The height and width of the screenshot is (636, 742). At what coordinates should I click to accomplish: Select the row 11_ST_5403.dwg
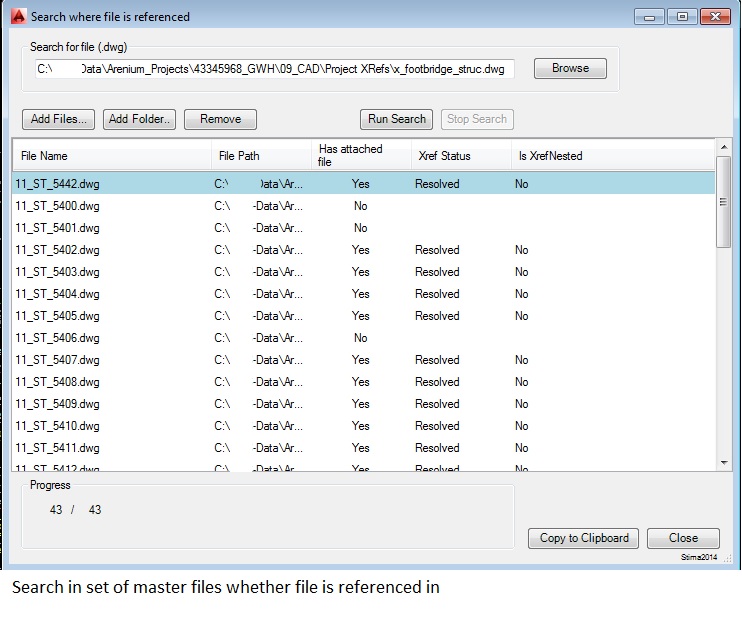coord(363,272)
